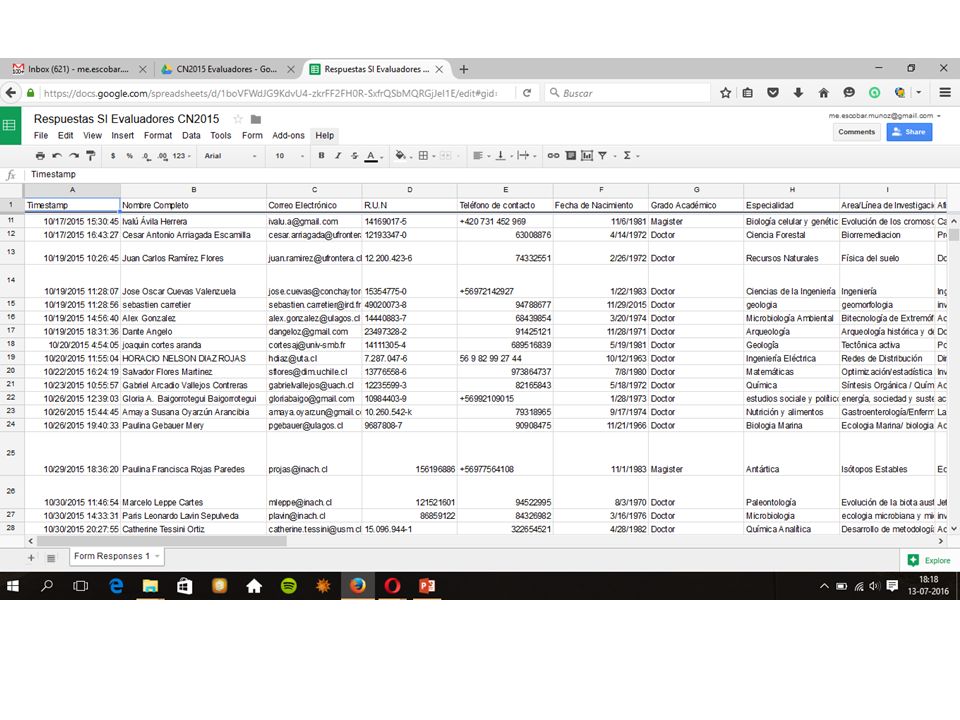
Task: Open the Firefox hamburger menu
Action: click(x=945, y=92)
